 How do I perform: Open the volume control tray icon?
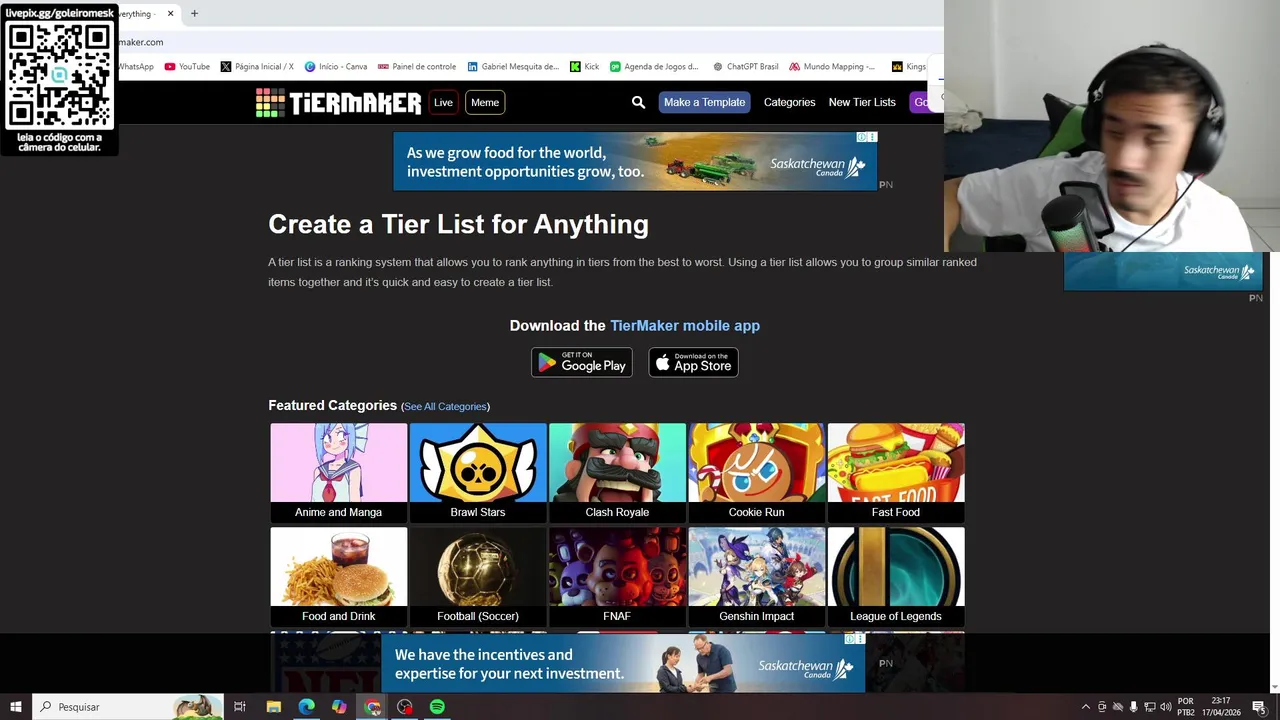point(1165,707)
